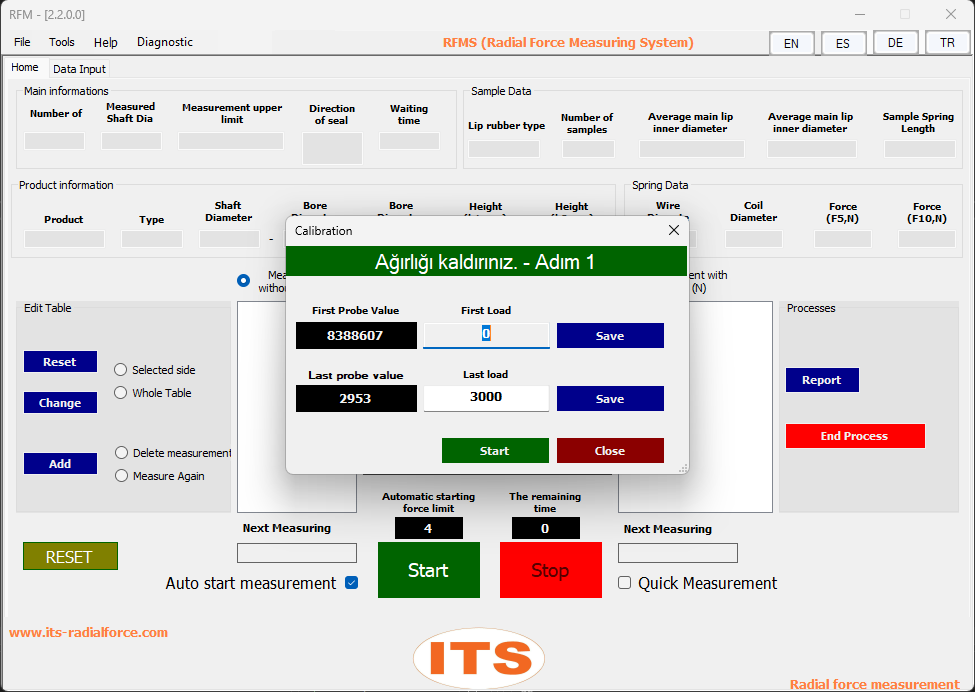This screenshot has height=692, width=975.
Task: Choose the Measure Again option
Action: 122,476
